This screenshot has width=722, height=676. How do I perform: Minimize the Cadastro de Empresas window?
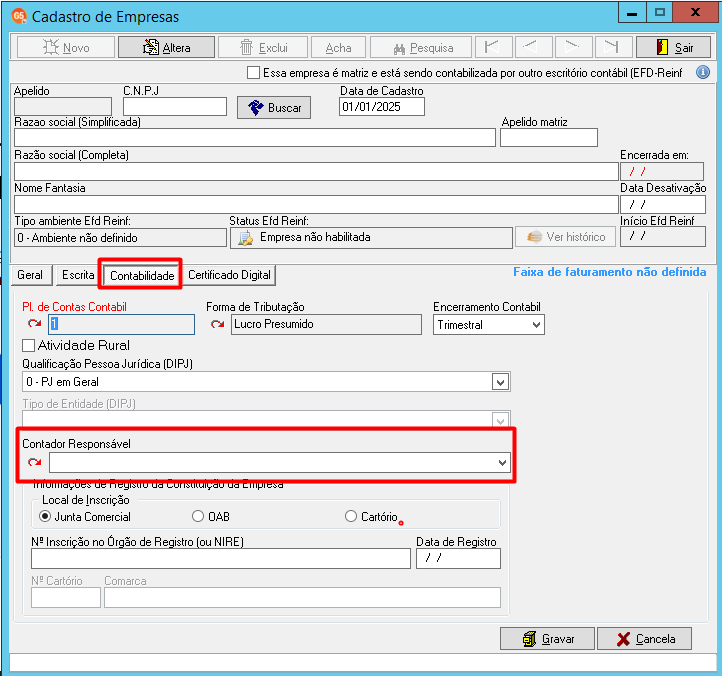coord(632,12)
